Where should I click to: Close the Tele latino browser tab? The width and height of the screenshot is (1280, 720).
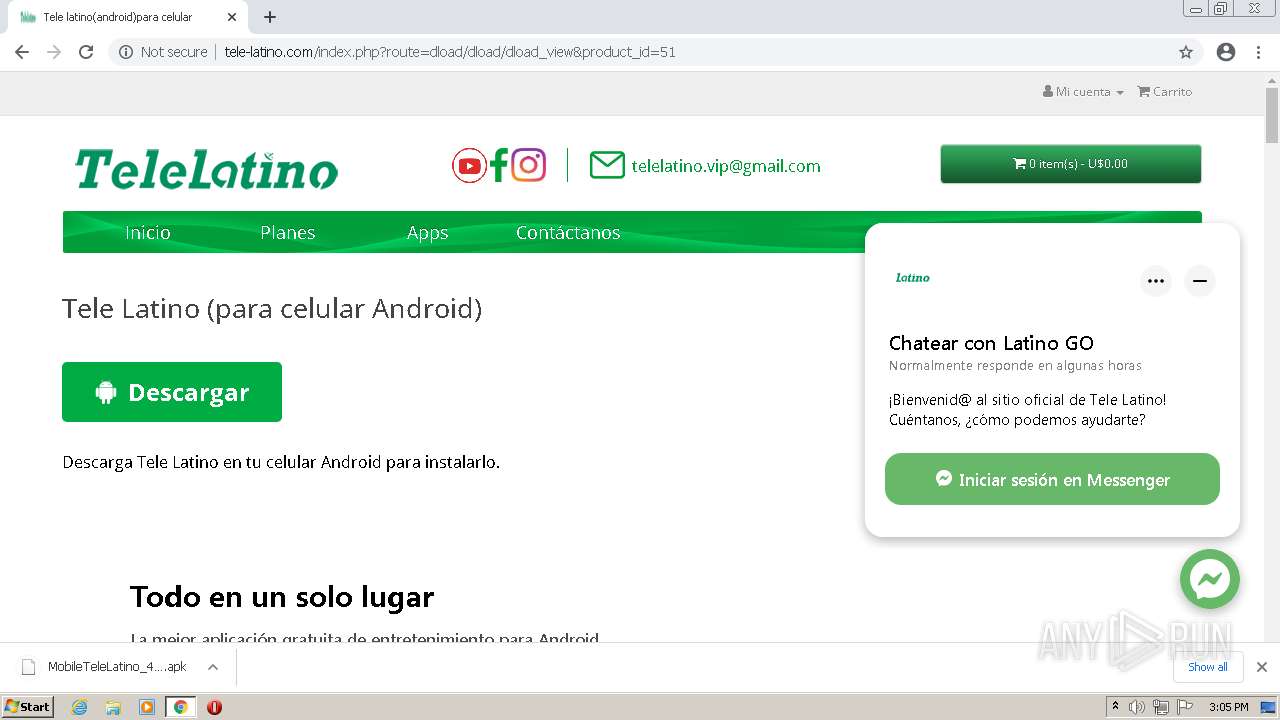pos(232,17)
